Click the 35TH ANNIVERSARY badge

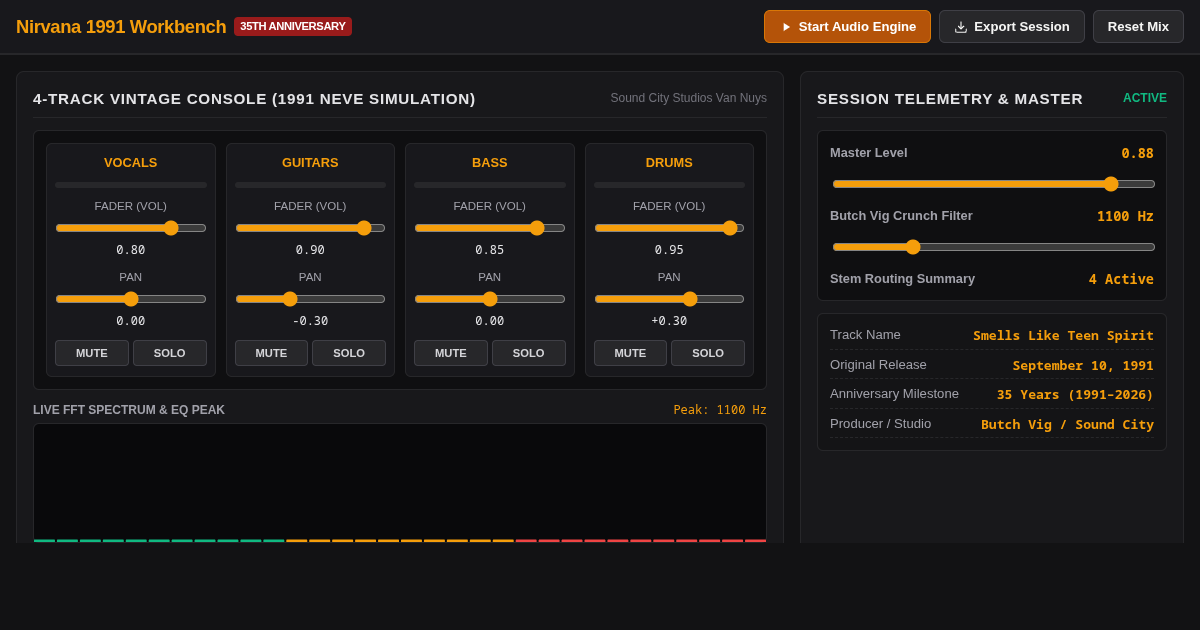(293, 27)
